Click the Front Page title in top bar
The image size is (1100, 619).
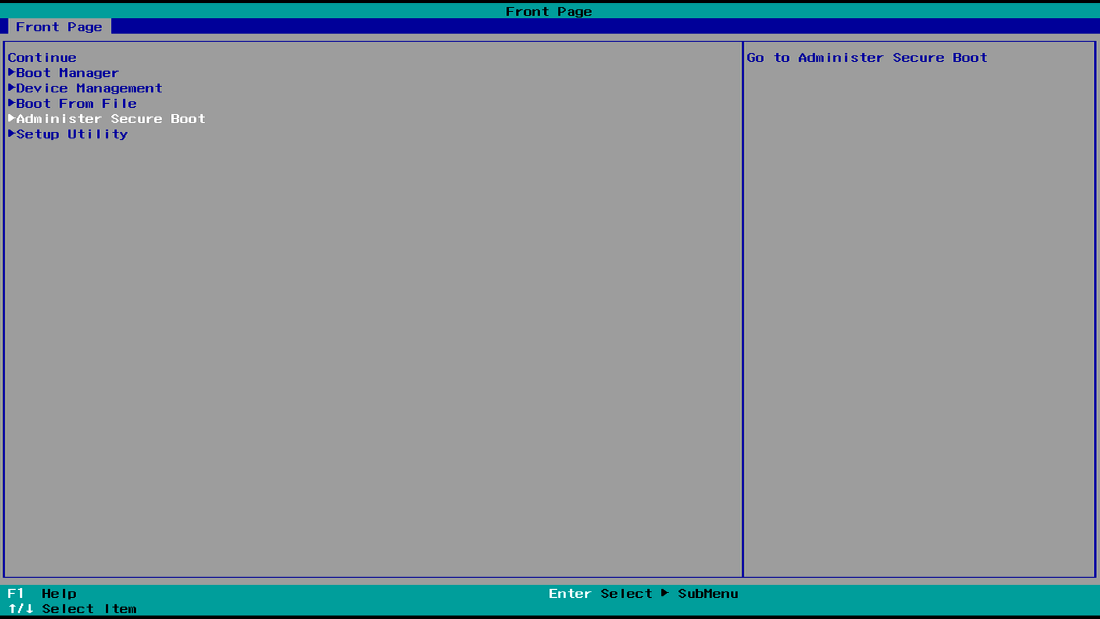click(x=549, y=11)
